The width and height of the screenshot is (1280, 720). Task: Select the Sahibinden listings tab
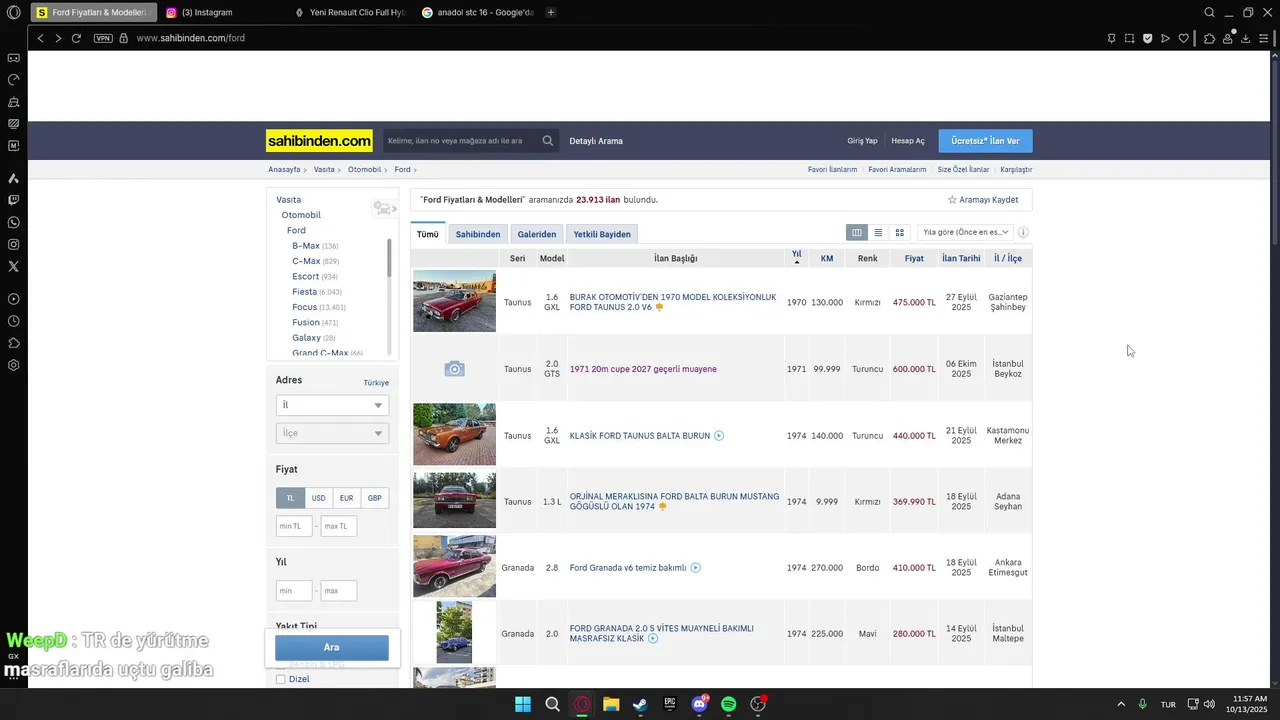(x=478, y=234)
